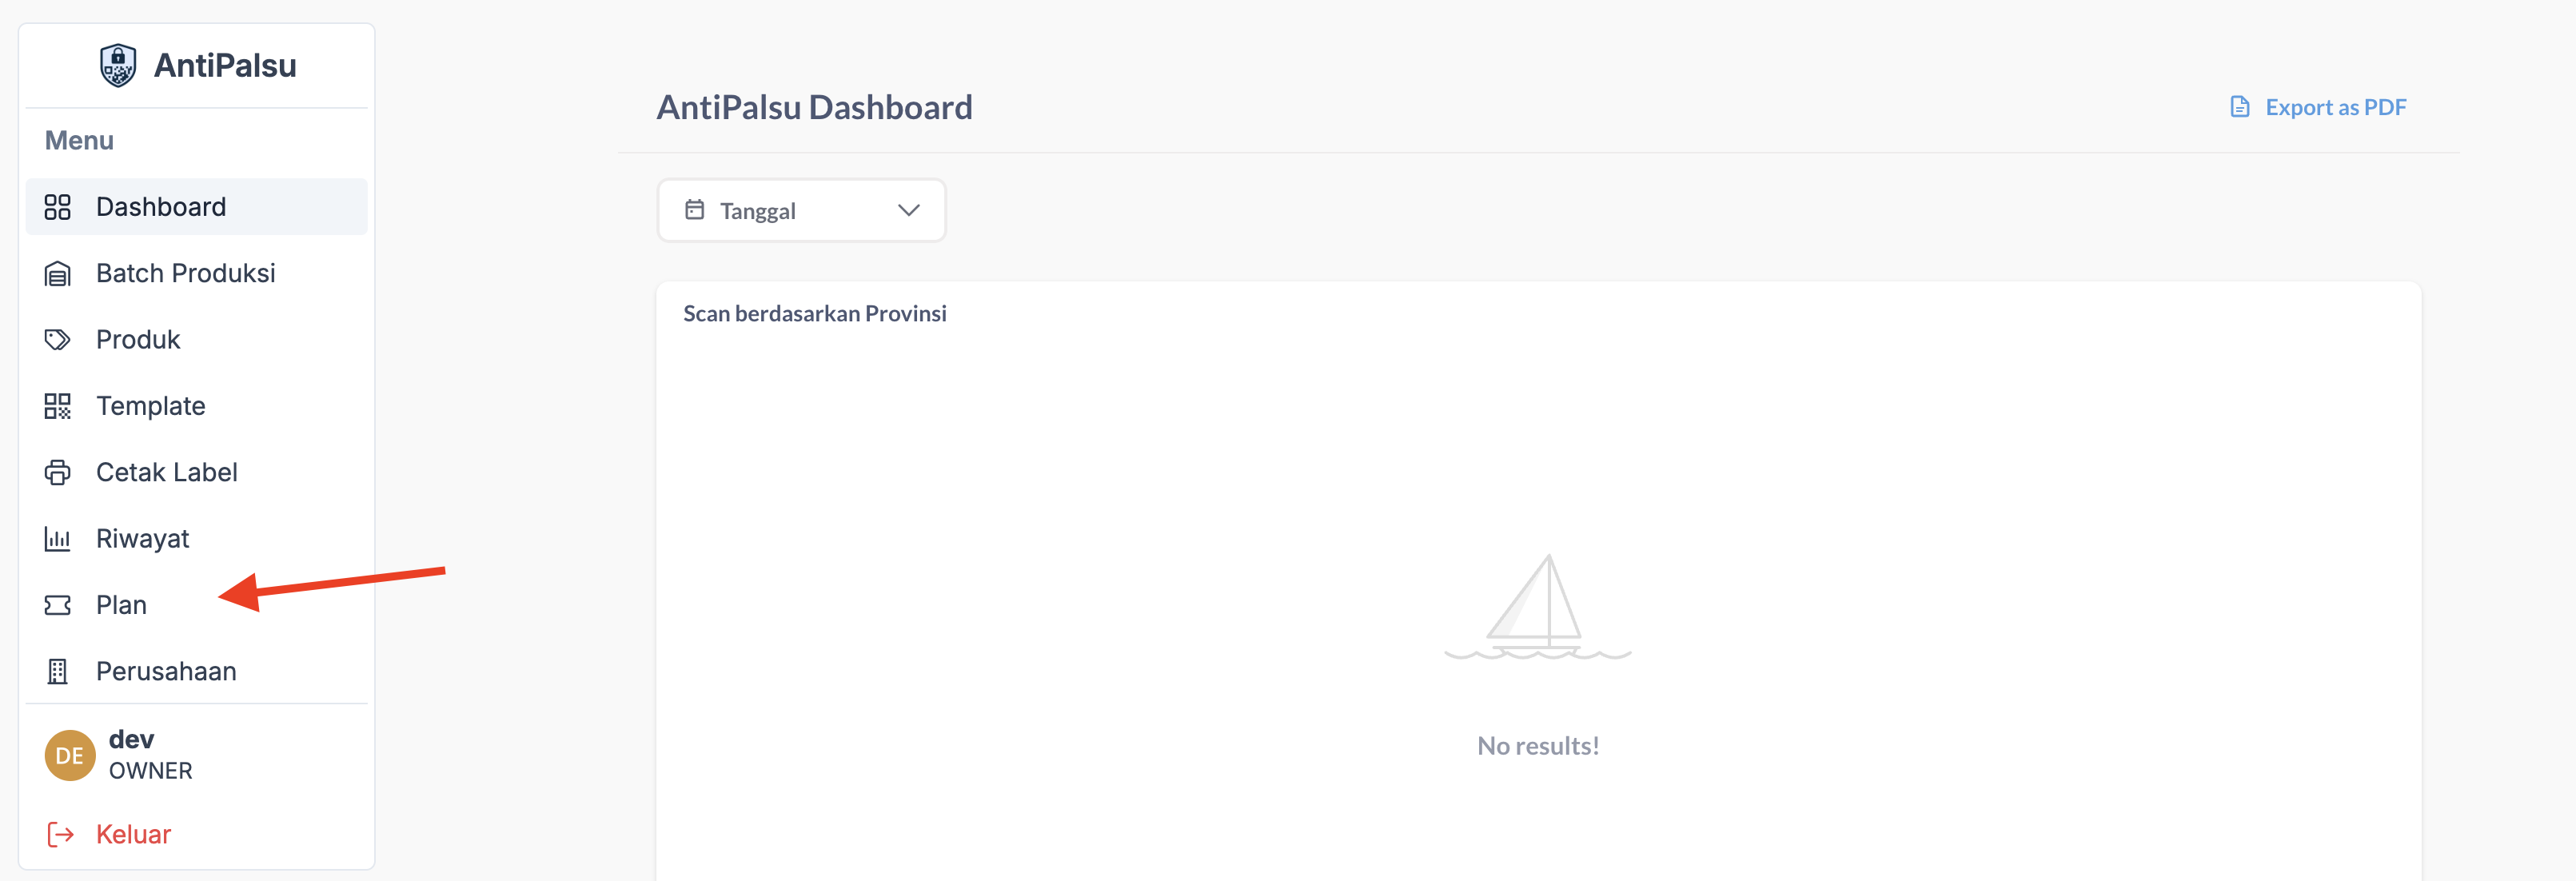The width and height of the screenshot is (2576, 881).
Task: Click Keluar to log out
Action: (x=133, y=834)
